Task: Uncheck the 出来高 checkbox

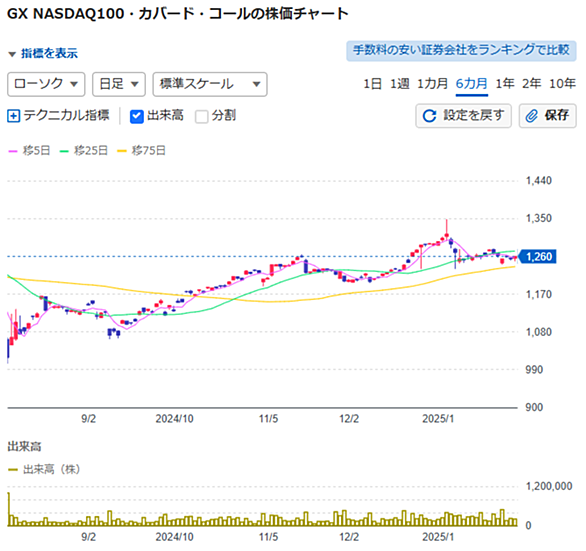Action: pyautogui.click(x=137, y=116)
